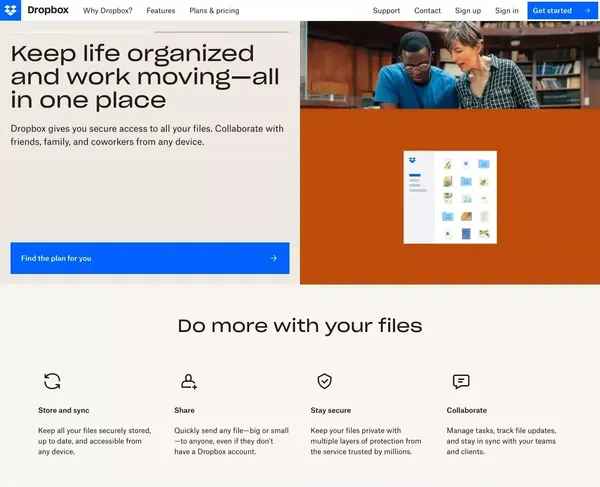The height and width of the screenshot is (487, 600).
Task: Click the Collaborate chat bubble icon
Action: point(461,381)
